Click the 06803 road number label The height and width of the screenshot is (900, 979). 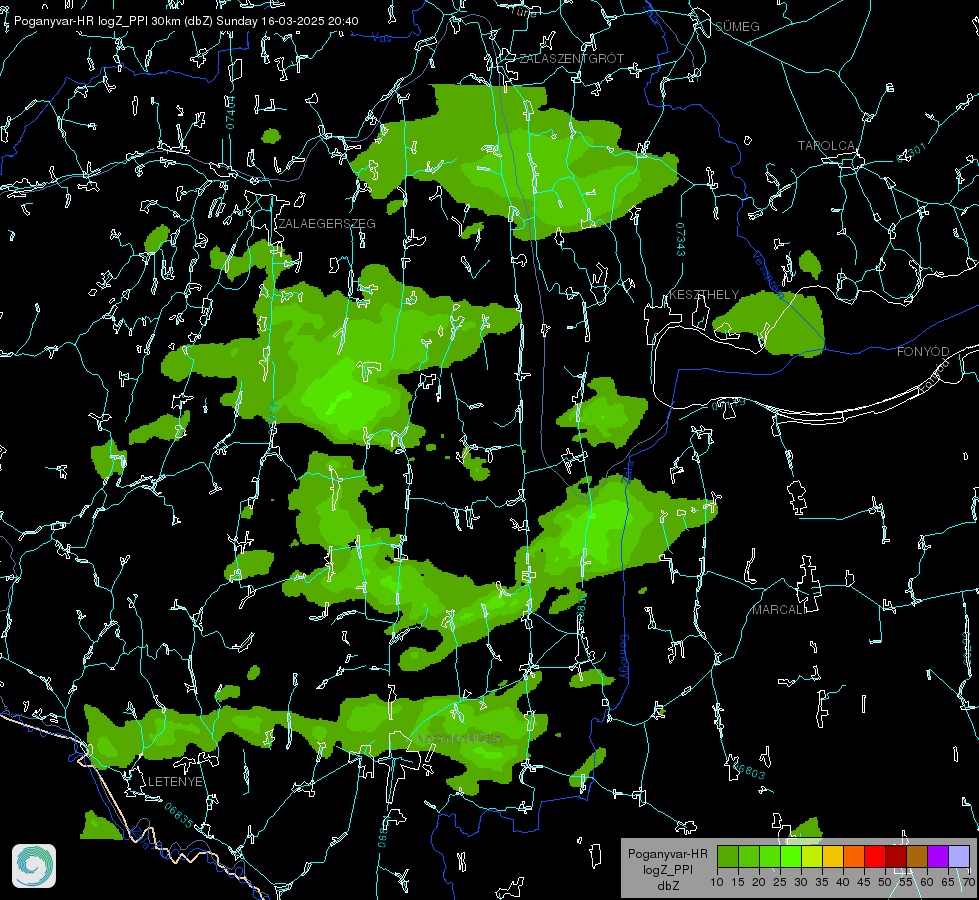pos(748,770)
